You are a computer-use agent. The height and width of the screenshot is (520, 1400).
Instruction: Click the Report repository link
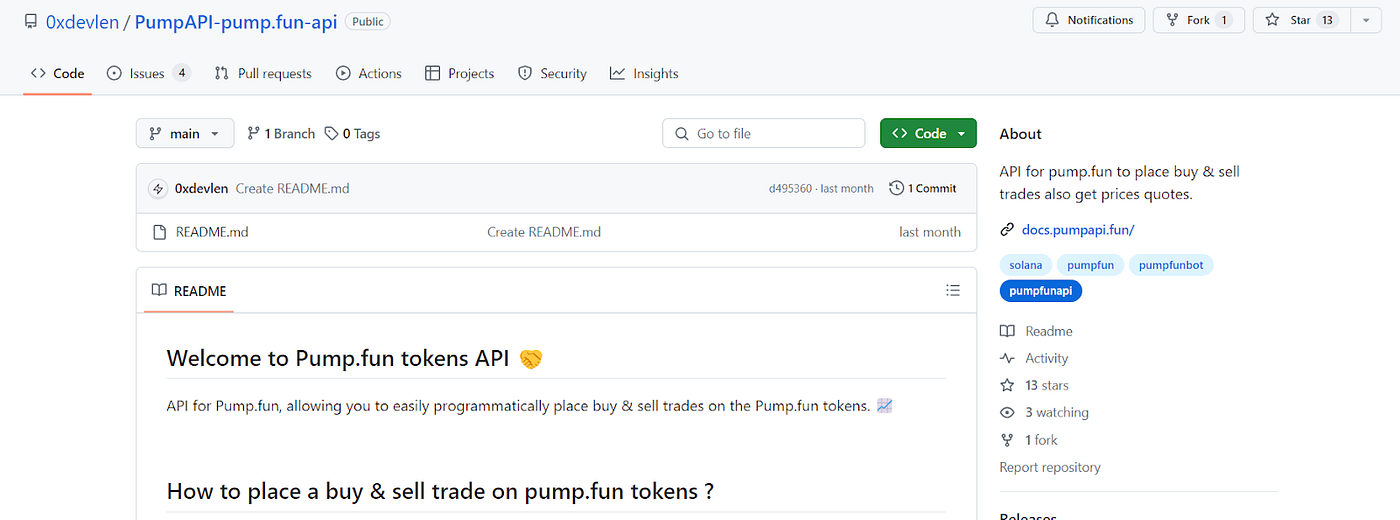[x=1050, y=467]
